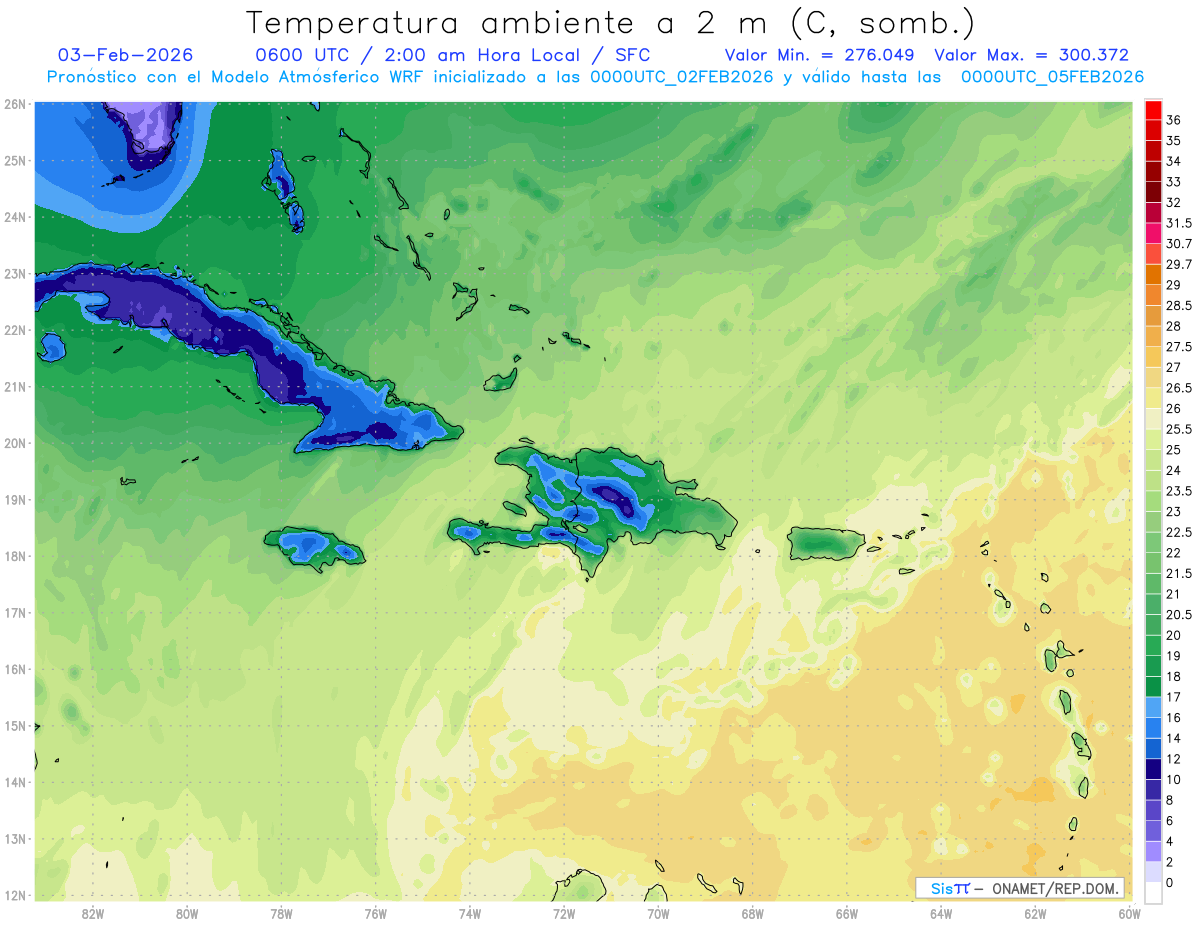Viewport: 1200px width, 927px height.
Task: Click longitude axis label '62W'
Action: (1035, 913)
